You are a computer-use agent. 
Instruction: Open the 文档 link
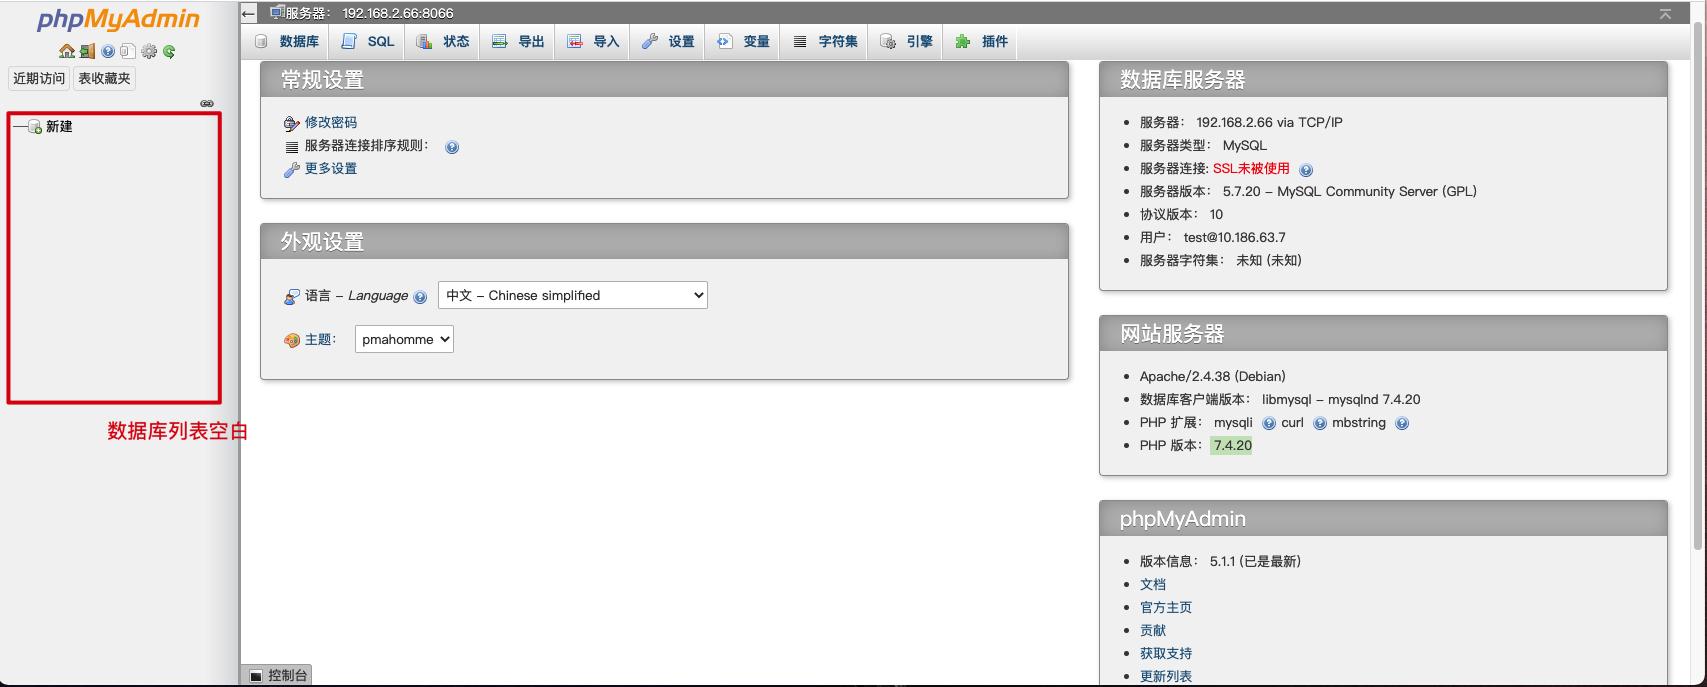(1153, 584)
